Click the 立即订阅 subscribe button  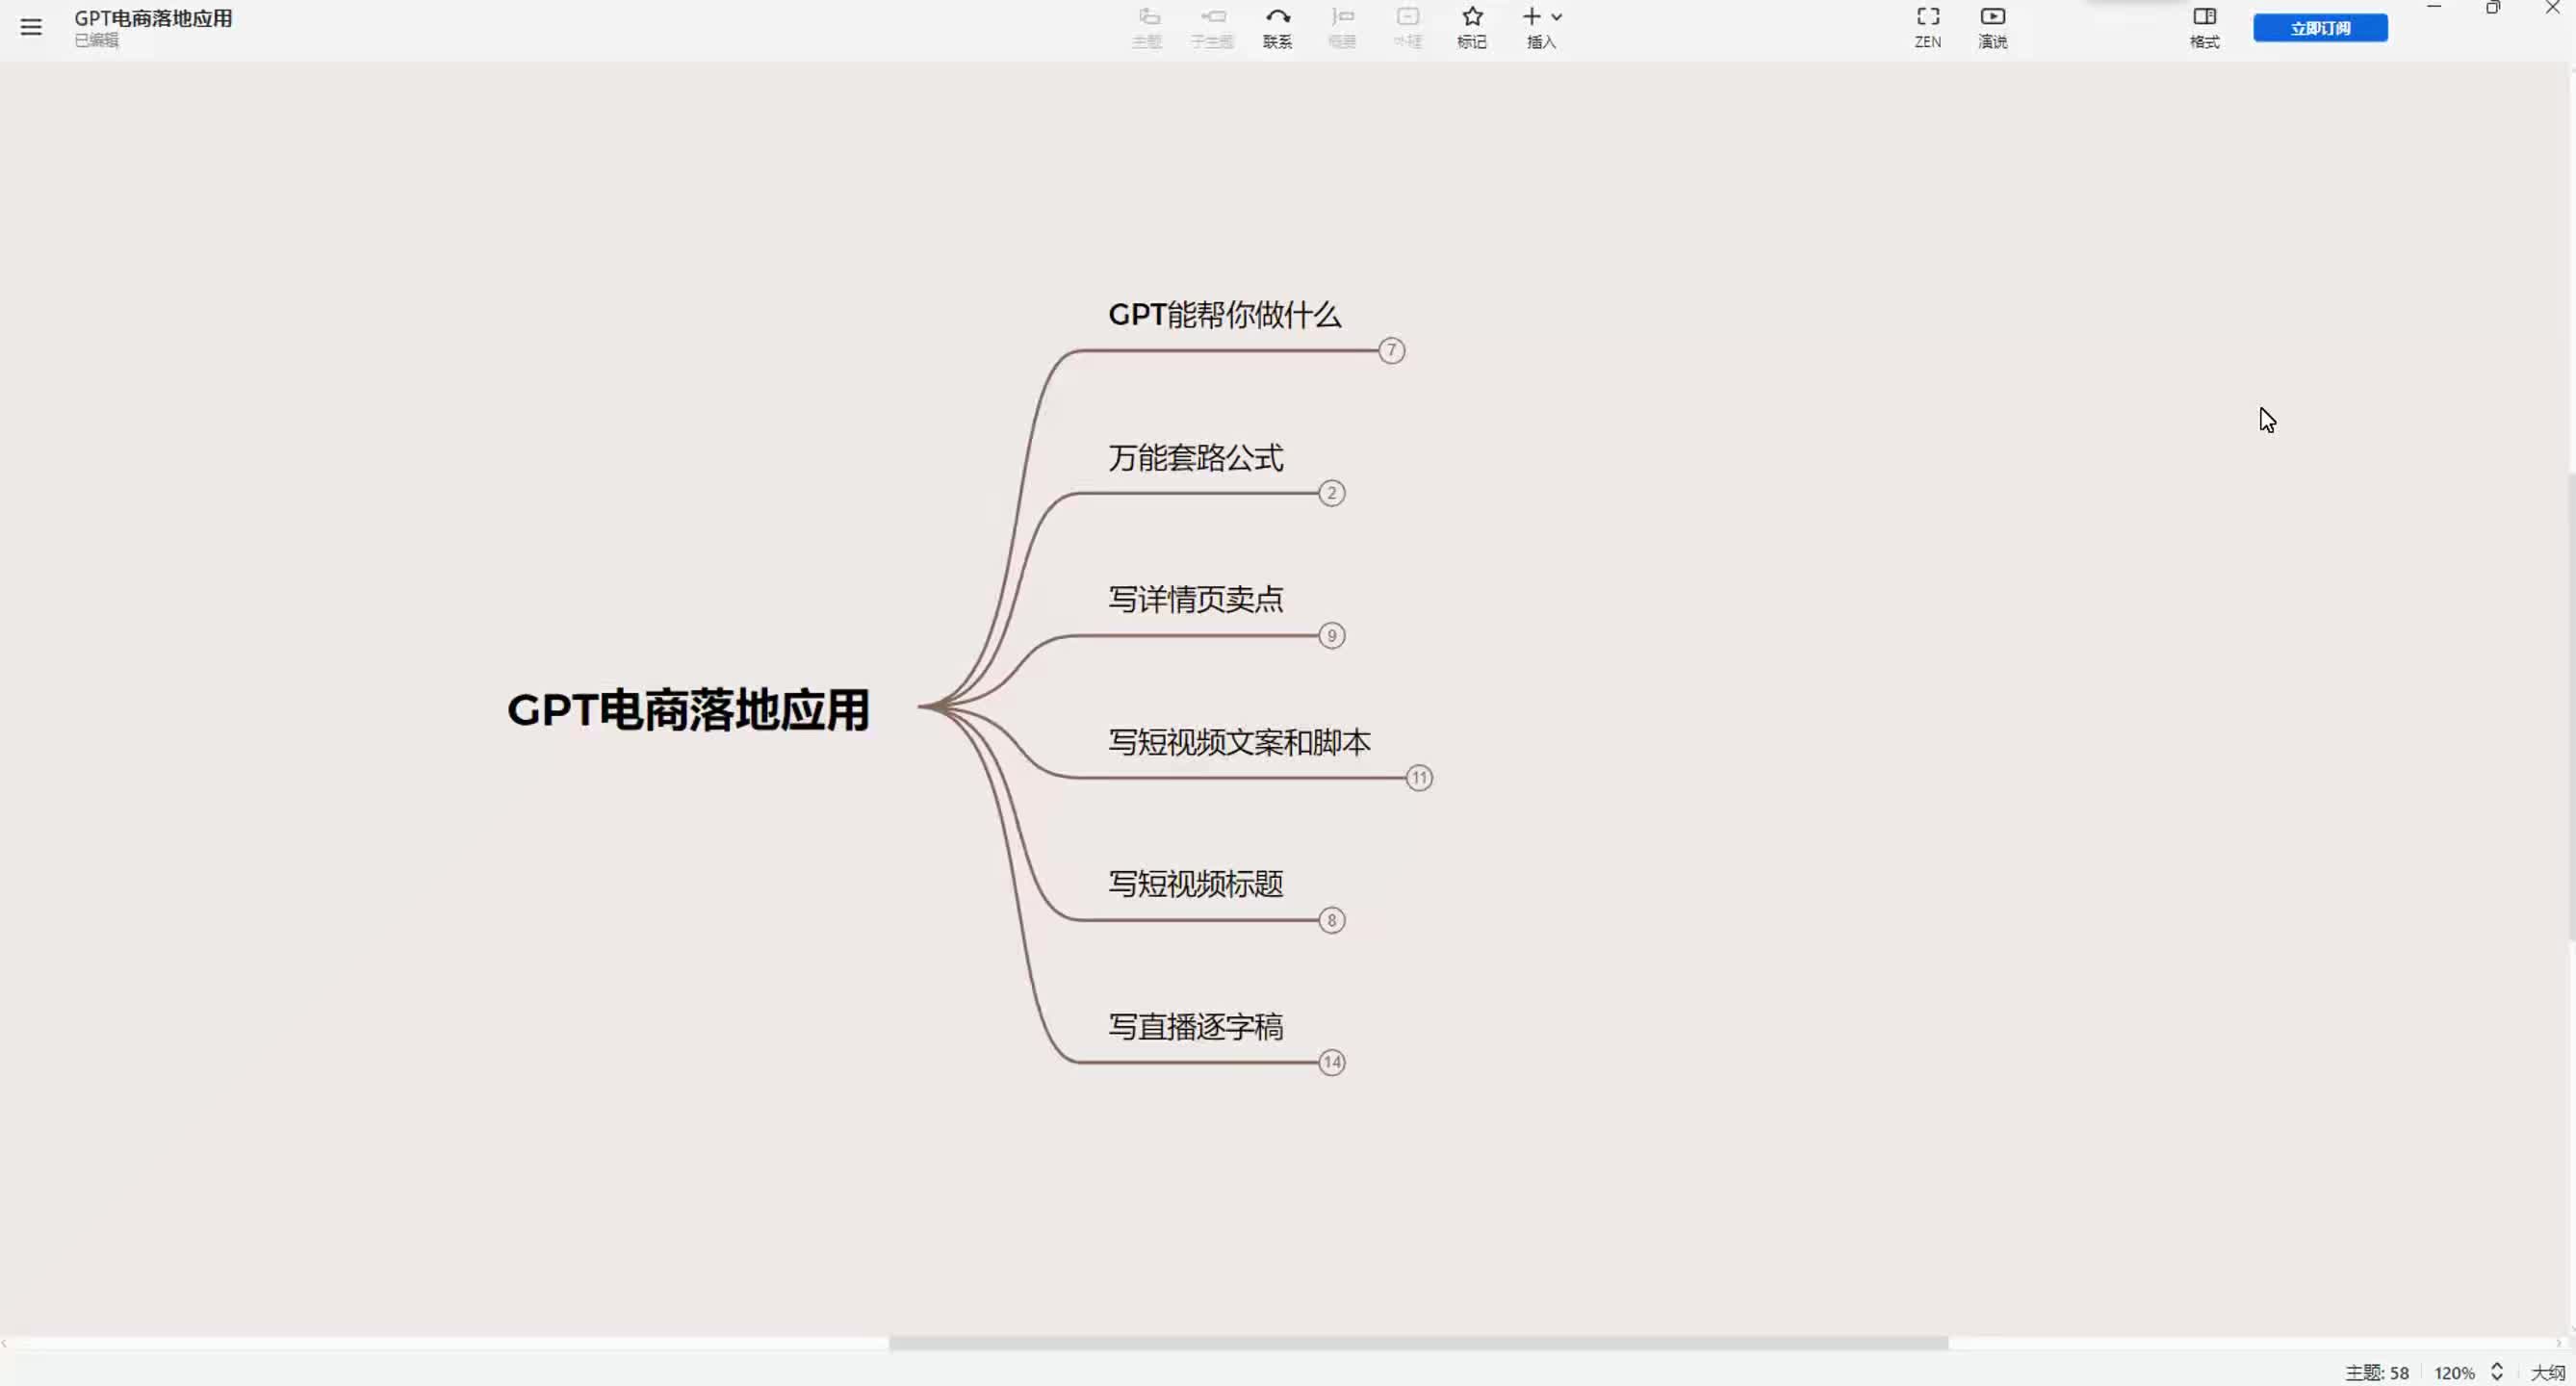pyautogui.click(x=2320, y=28)
